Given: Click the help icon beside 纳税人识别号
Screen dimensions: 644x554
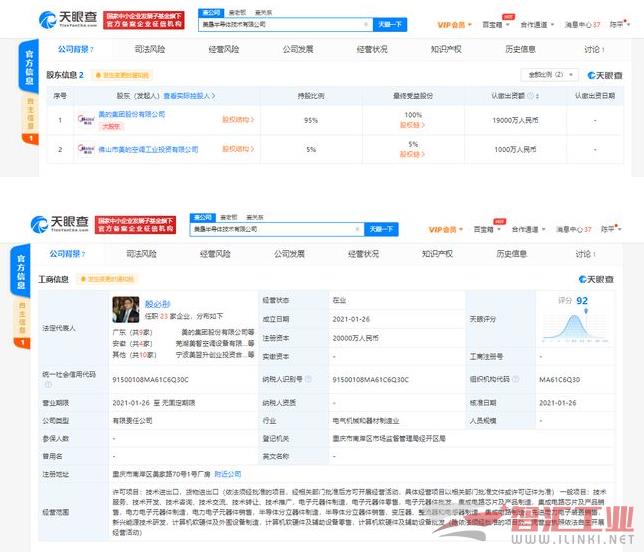Looking at the screenshot, I should 308,379.
